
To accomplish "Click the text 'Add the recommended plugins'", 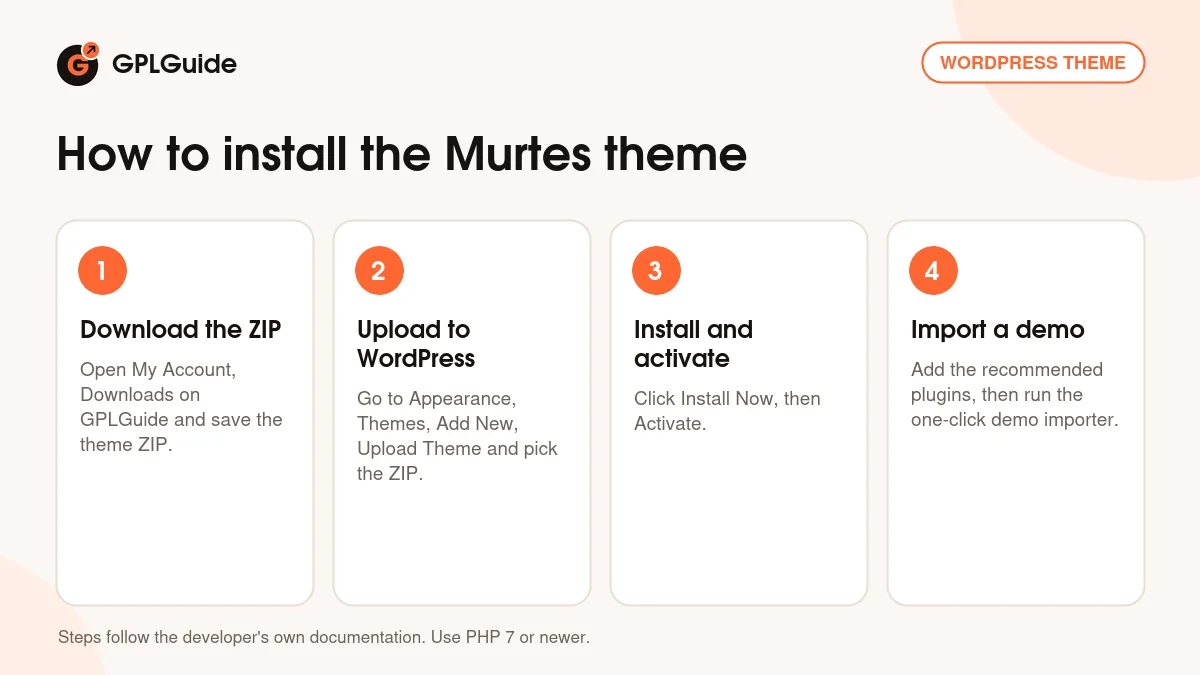I will click(1007, 382).
